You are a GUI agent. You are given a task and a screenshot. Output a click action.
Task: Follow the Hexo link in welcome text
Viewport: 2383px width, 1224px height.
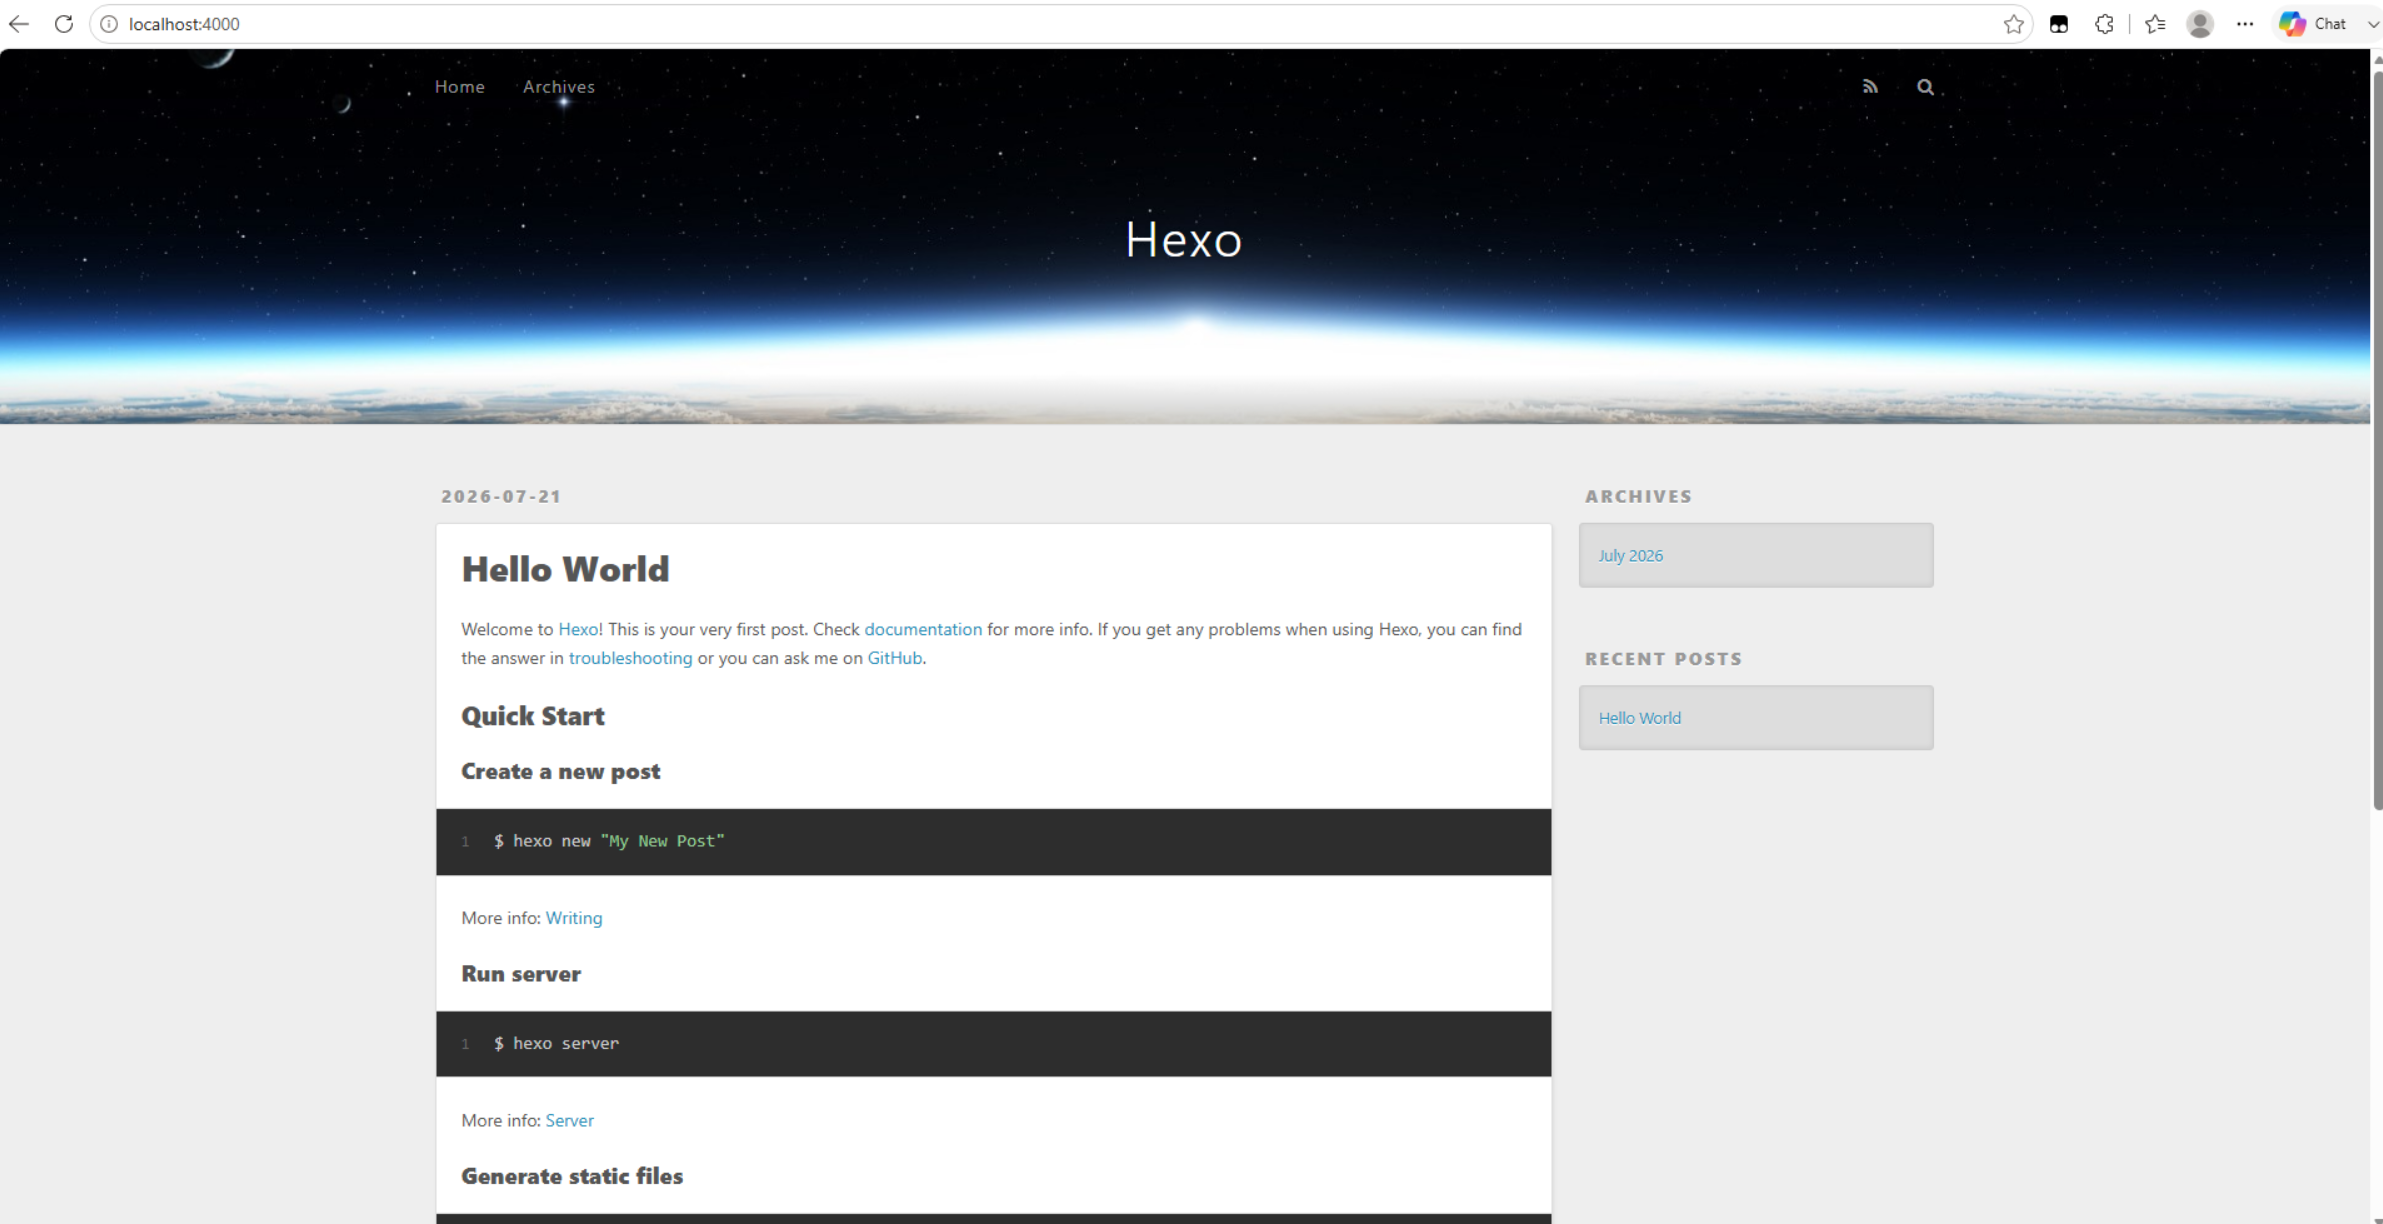(578, 629)
